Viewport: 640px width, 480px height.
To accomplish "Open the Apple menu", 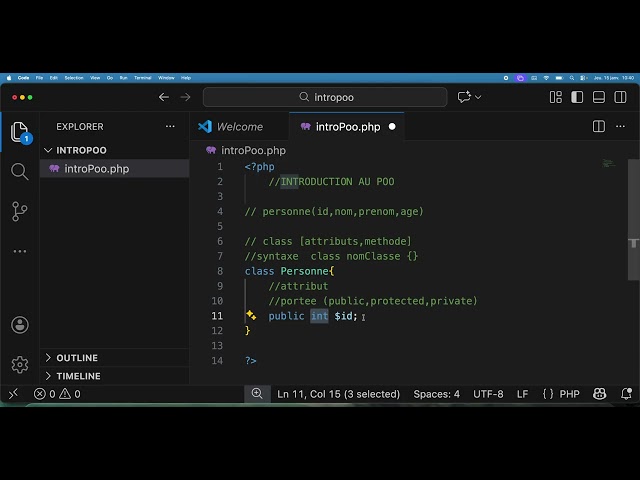I will pyautogui.click(x=9, y=78).
